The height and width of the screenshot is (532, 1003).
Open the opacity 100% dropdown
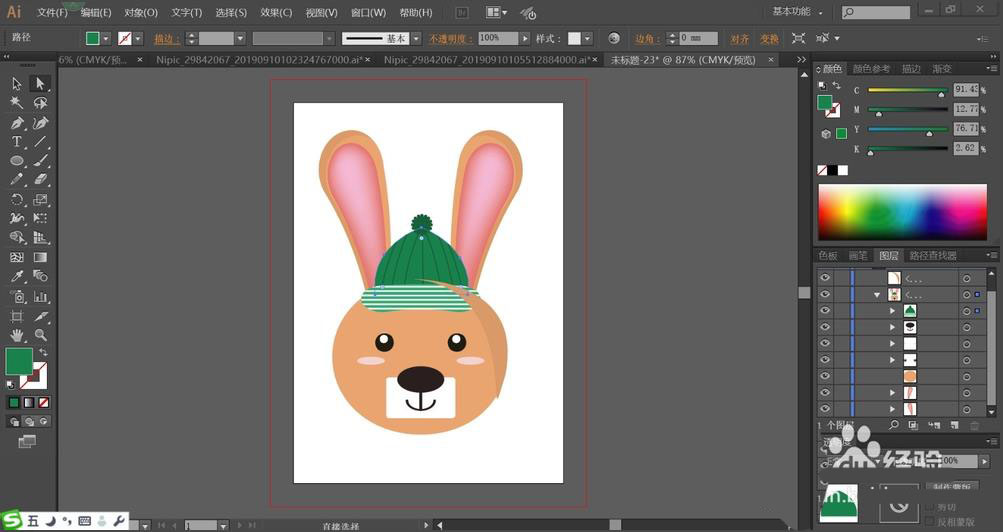[x=526, y=38]
